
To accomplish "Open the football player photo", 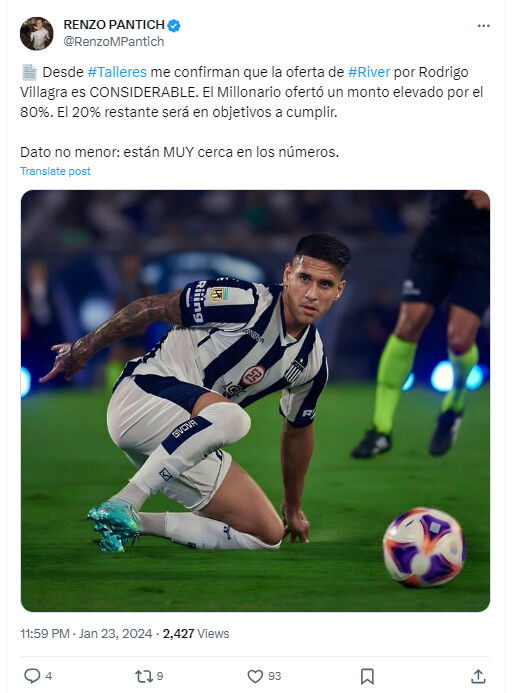I will point(255,401).
